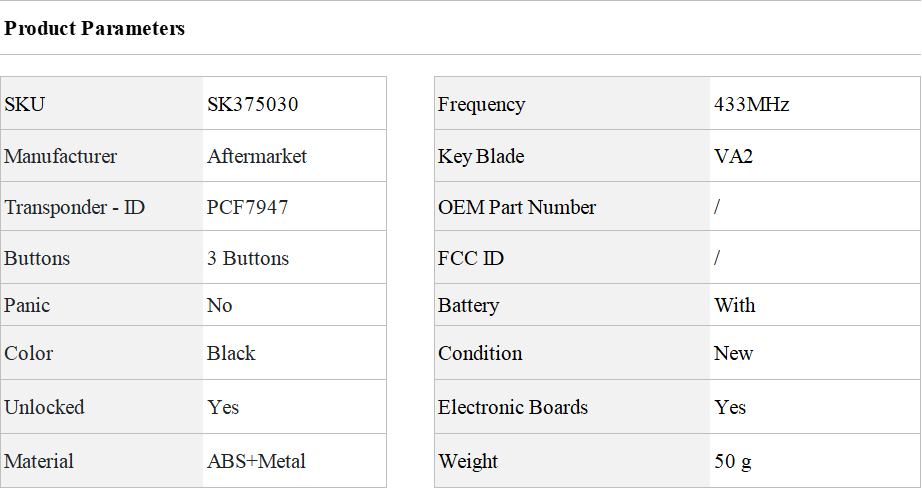Image resolution: width=922 pixels, height=489 pixels.
Task: Click the Product Parameters heading
Action: tap(95, 29)
